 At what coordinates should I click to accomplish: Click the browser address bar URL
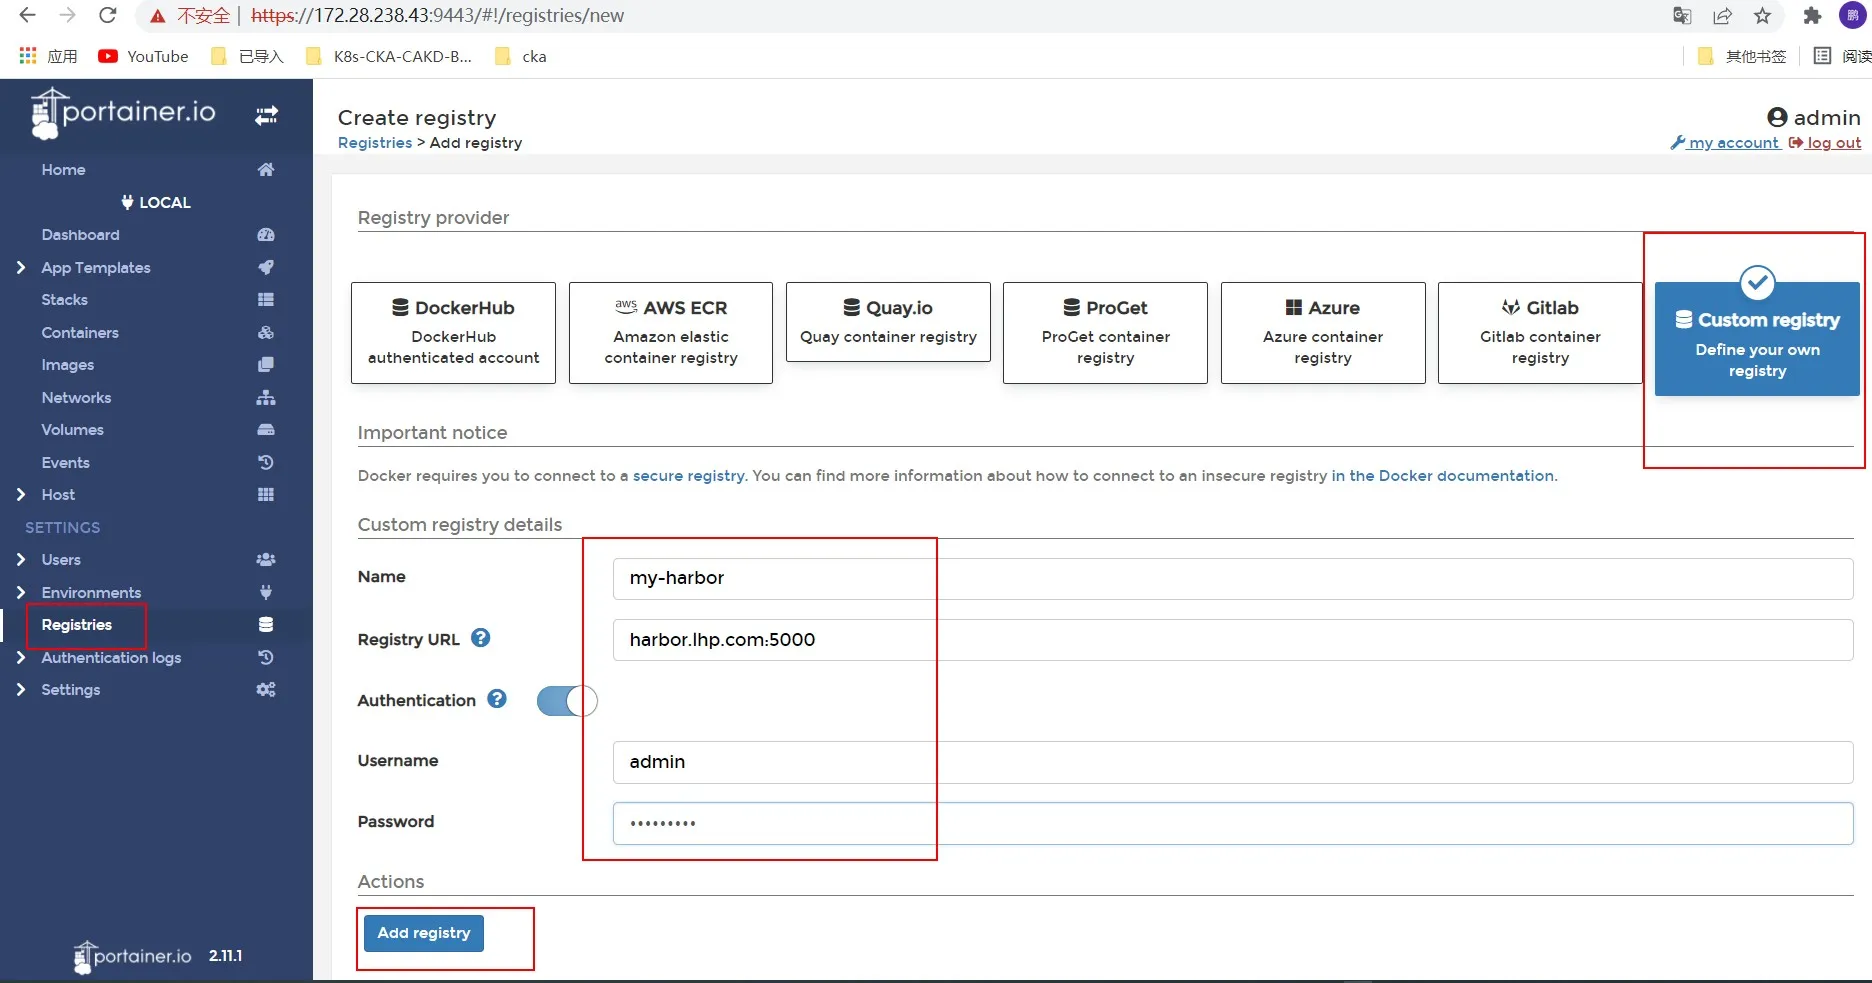(x=437, y=16)
